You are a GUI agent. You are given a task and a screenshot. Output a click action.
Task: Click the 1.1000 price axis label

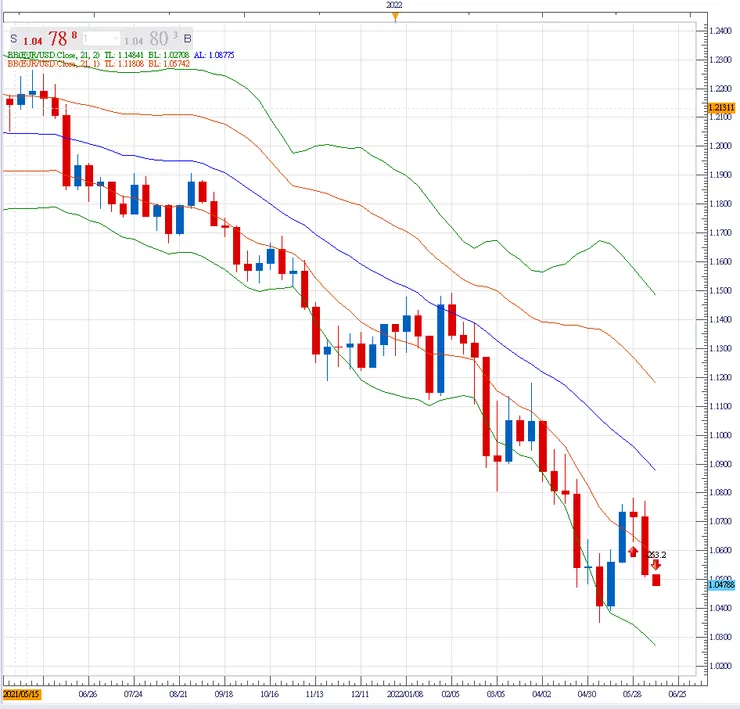coord(721,435)
